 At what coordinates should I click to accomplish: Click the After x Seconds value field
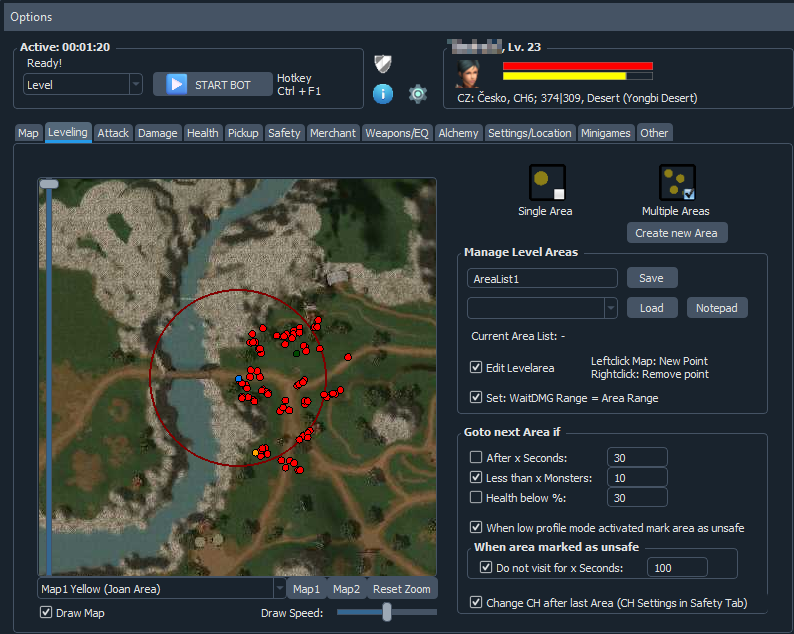[637, 458]
